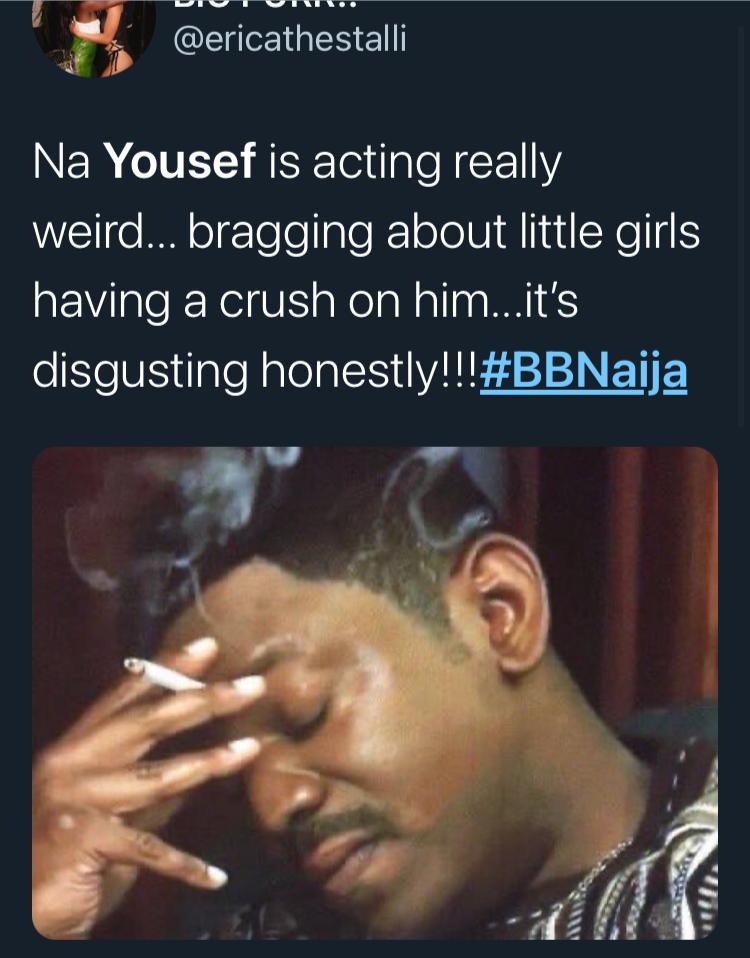Click the @ericathestalli username handle
The height and width of the screenshot is (958, 750).
[x=291, y=39]
